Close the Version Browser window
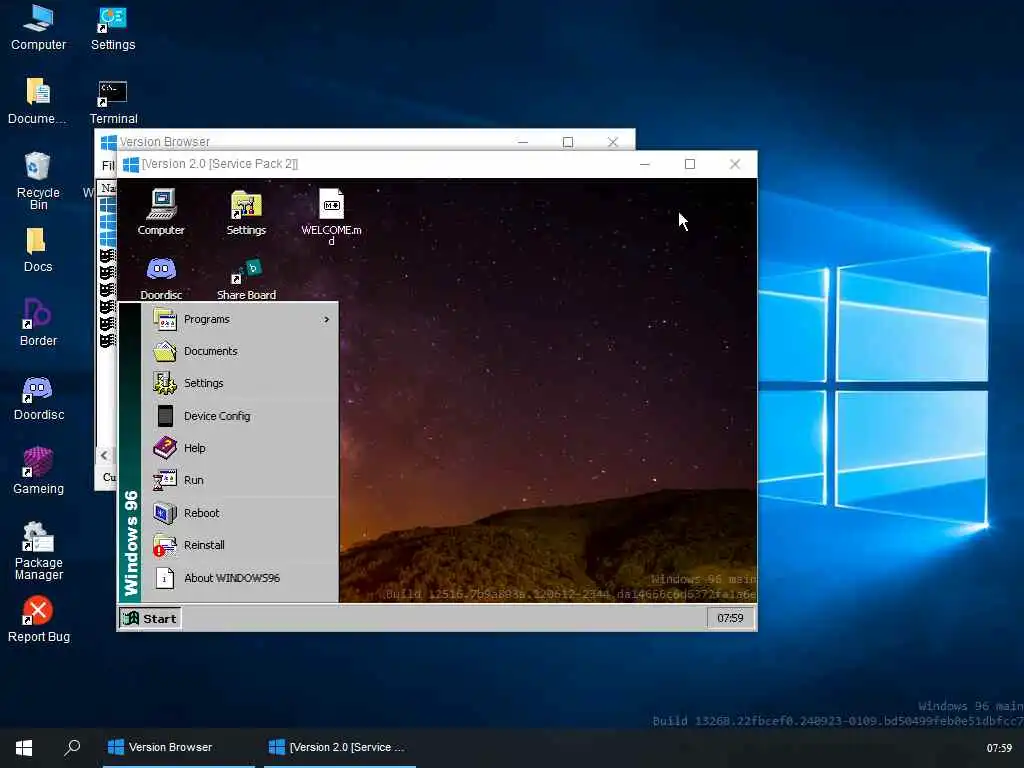The image size is (1024, 768). click(613, 142)
